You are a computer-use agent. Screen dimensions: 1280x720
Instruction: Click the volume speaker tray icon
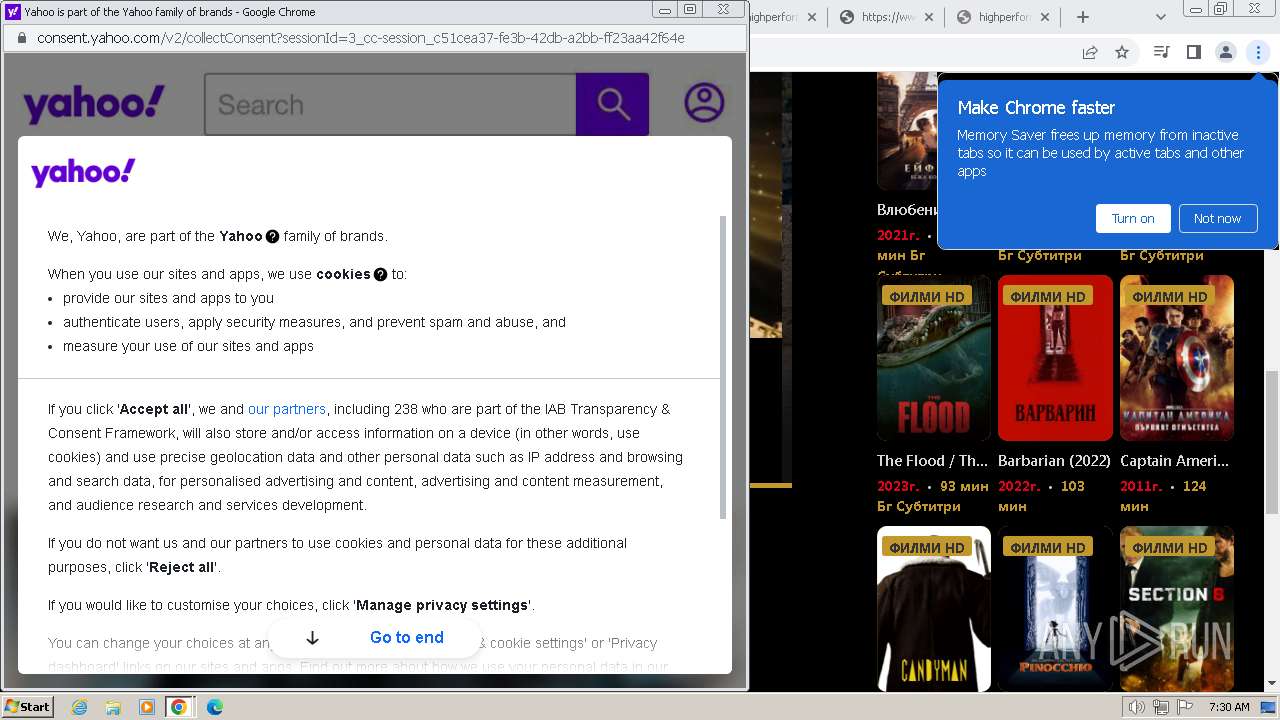[1136, 707]
